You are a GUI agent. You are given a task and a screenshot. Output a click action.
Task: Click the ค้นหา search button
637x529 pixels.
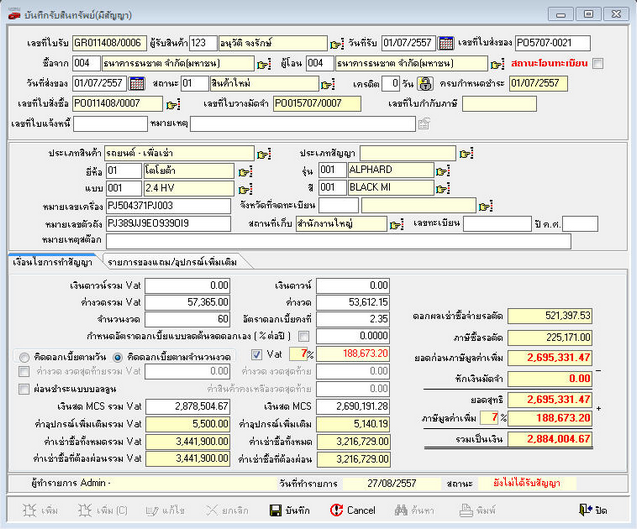(414, 510)
